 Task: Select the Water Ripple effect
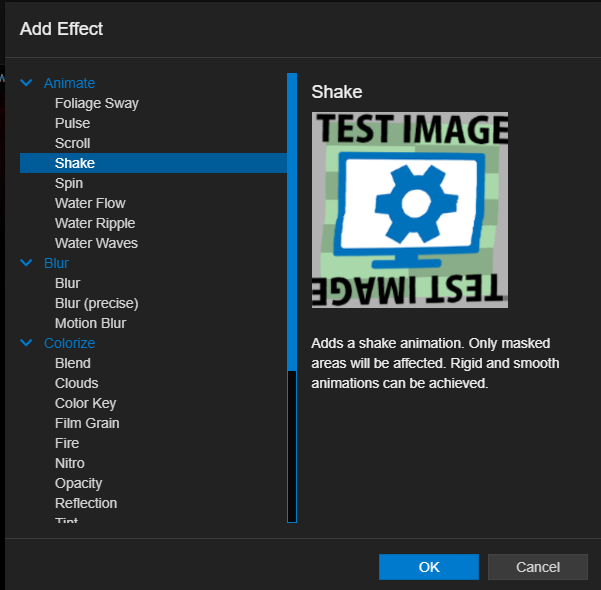[x=95, y=223]
